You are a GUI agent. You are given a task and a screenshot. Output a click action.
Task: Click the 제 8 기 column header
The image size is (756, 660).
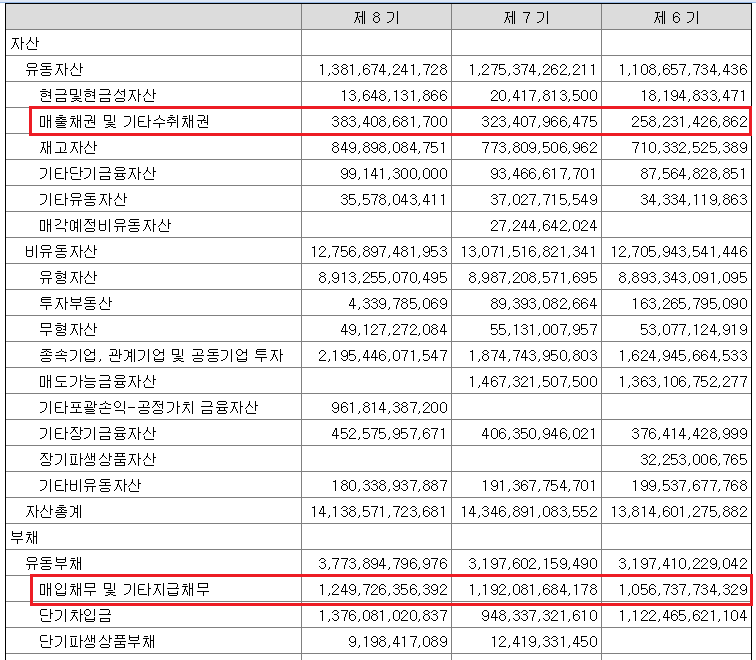[x=376, y=17]
